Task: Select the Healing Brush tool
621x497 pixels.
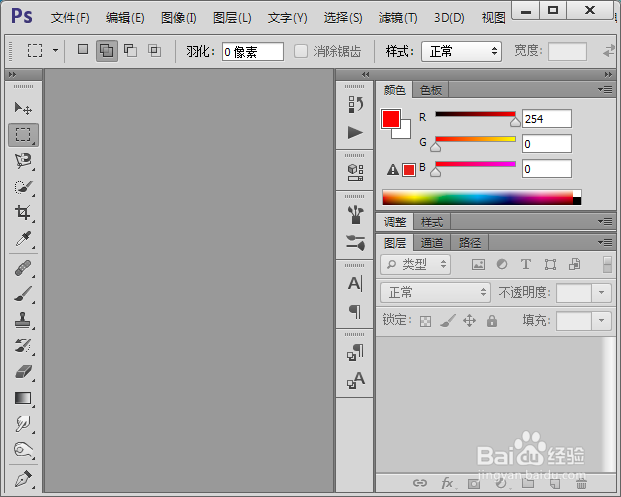Action: (x=23, y=268)
